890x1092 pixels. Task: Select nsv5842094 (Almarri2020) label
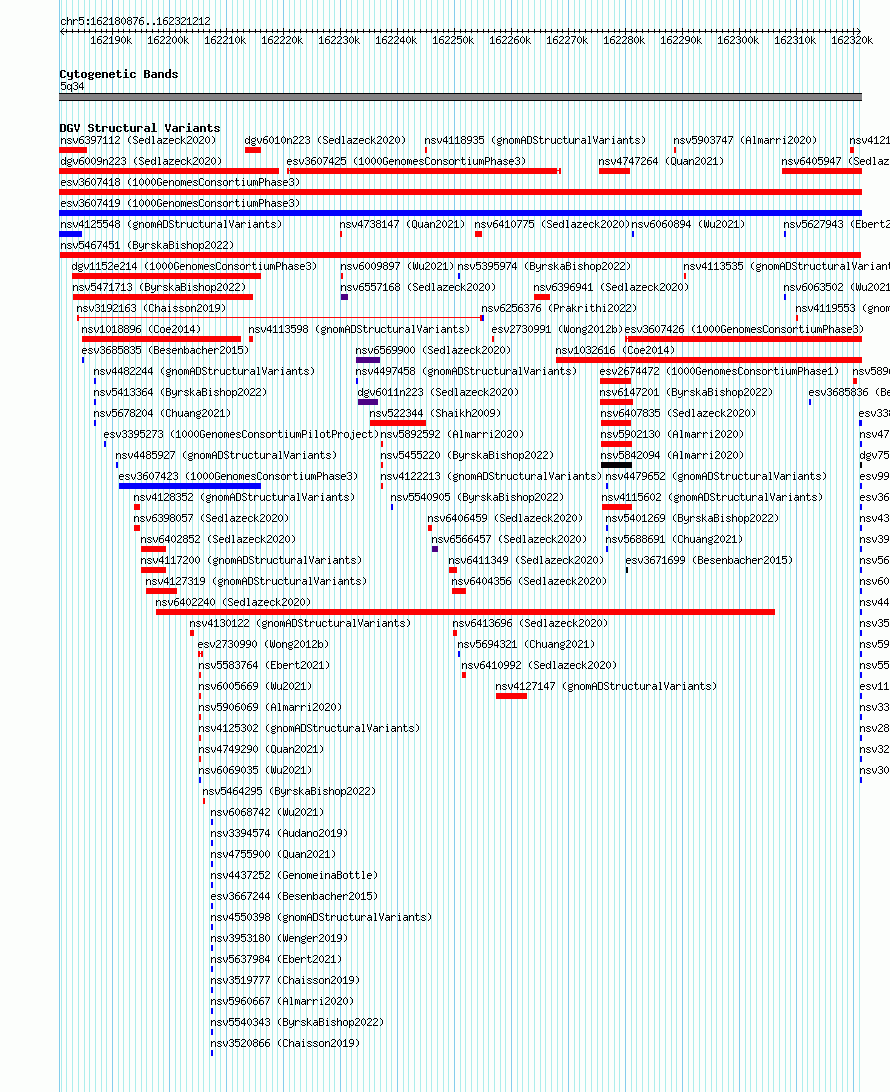672,455
